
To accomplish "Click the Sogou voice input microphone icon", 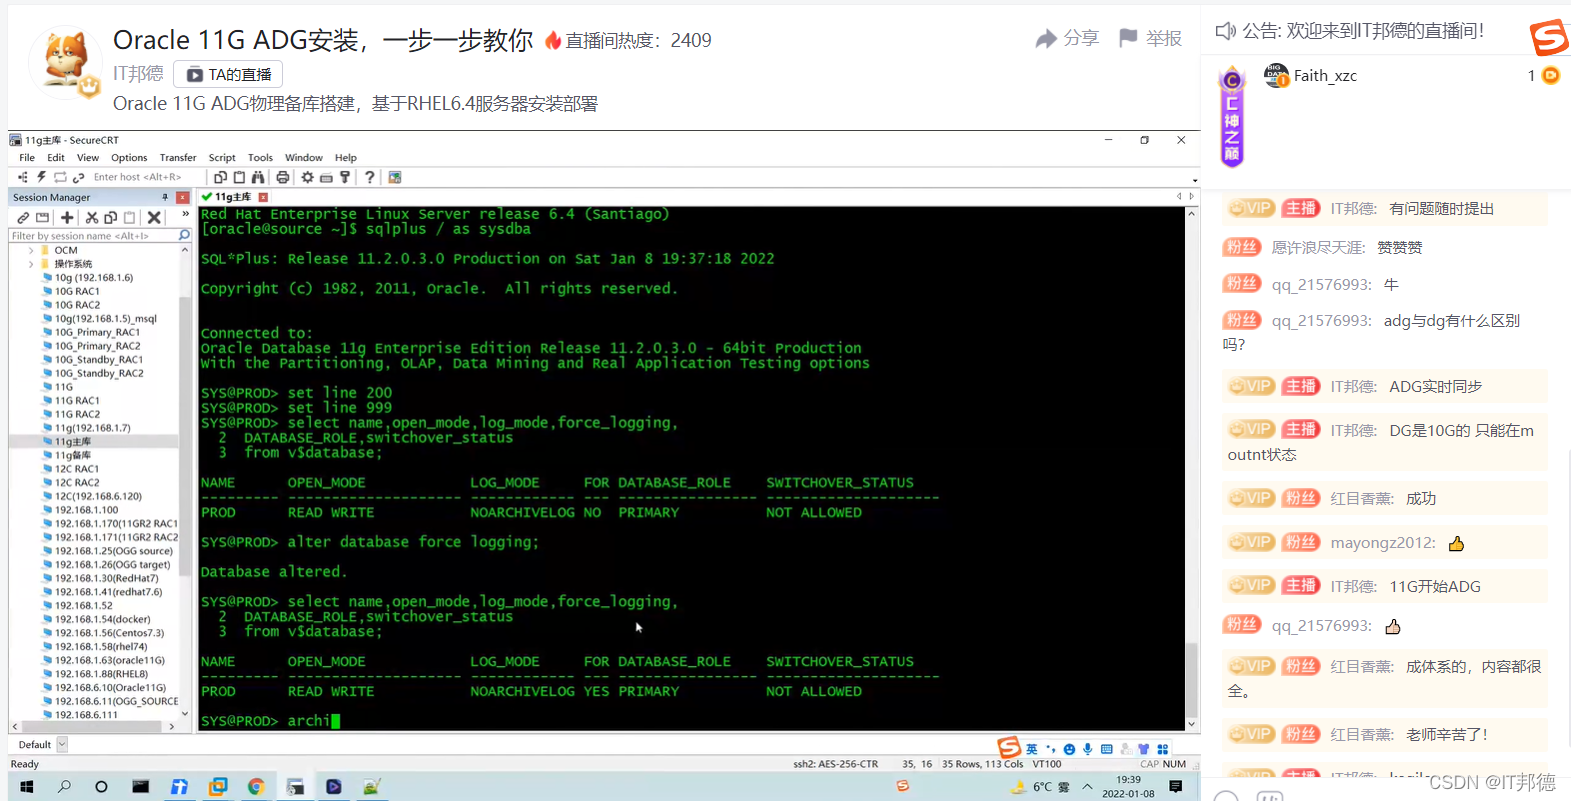I will coord(1087,749).
